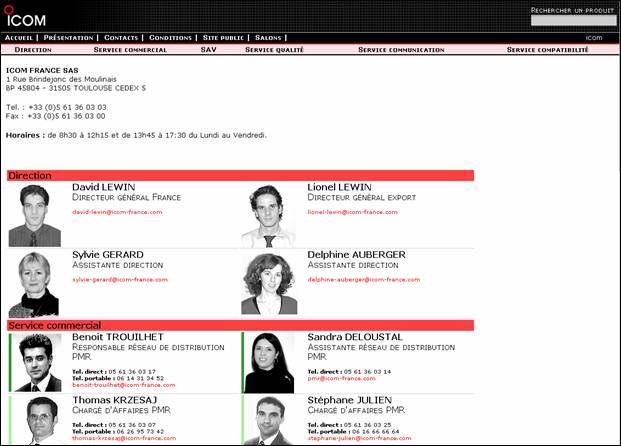621x446 pixels.
Task: Select the Service compatibilité submenu tab
Action: 547,50
